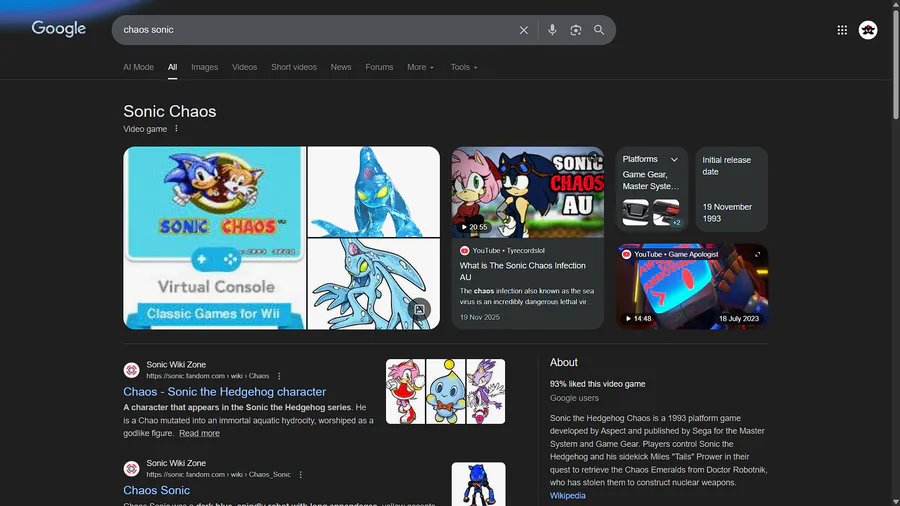Screen dimensions: 900x506
Task: Open image viewer icon on Chaos artwork
Action: click(420, 309)
